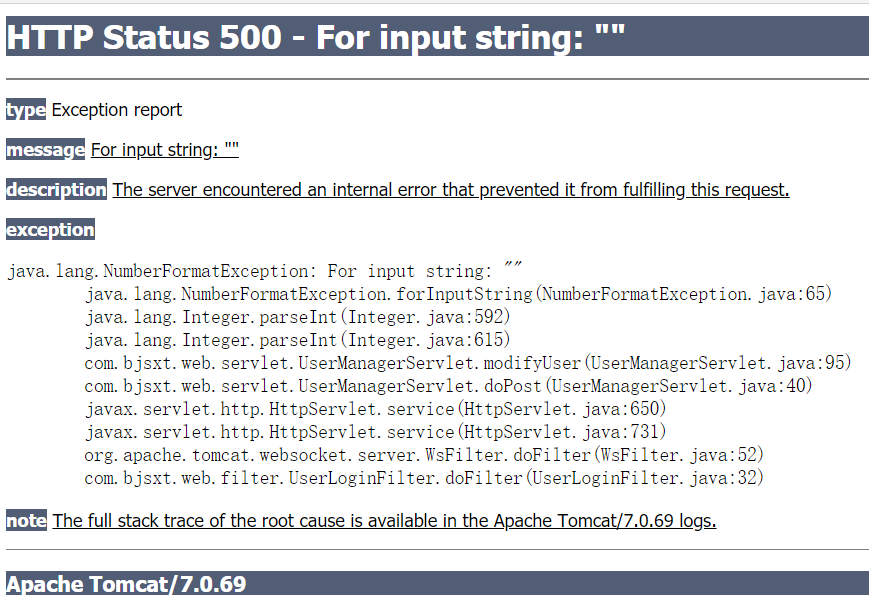This screenshot has height=595, width=869.
Task: Click the underlined 'For input string' message
Action: 165,150
